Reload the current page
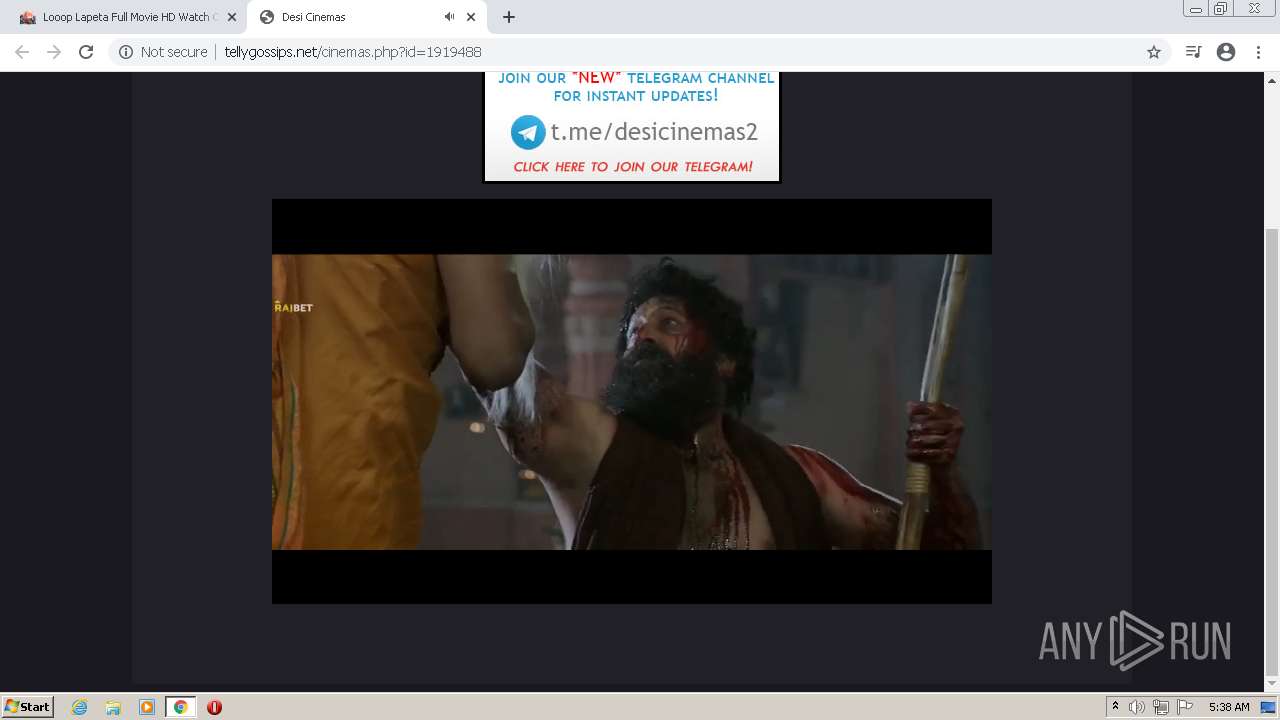Screen dimensions: 1280x720 tap(86, 52)
